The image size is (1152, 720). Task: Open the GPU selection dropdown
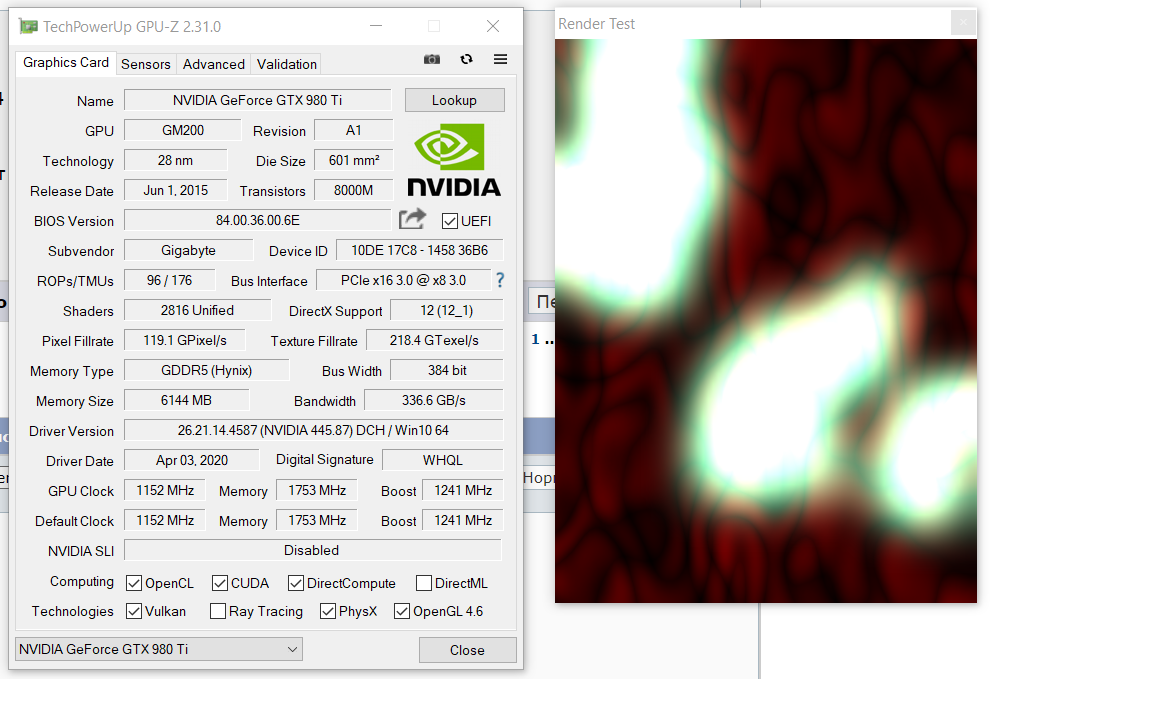point(159,649)
